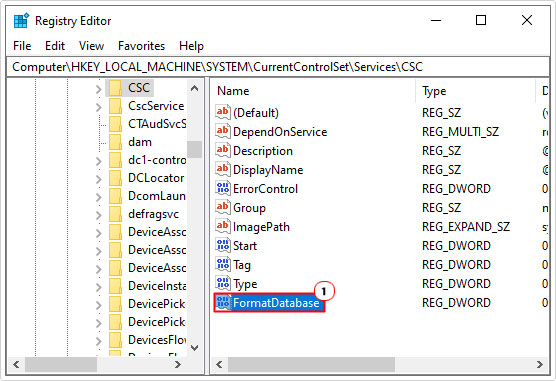Click the CSC folder icon in tree

(116, 88)
